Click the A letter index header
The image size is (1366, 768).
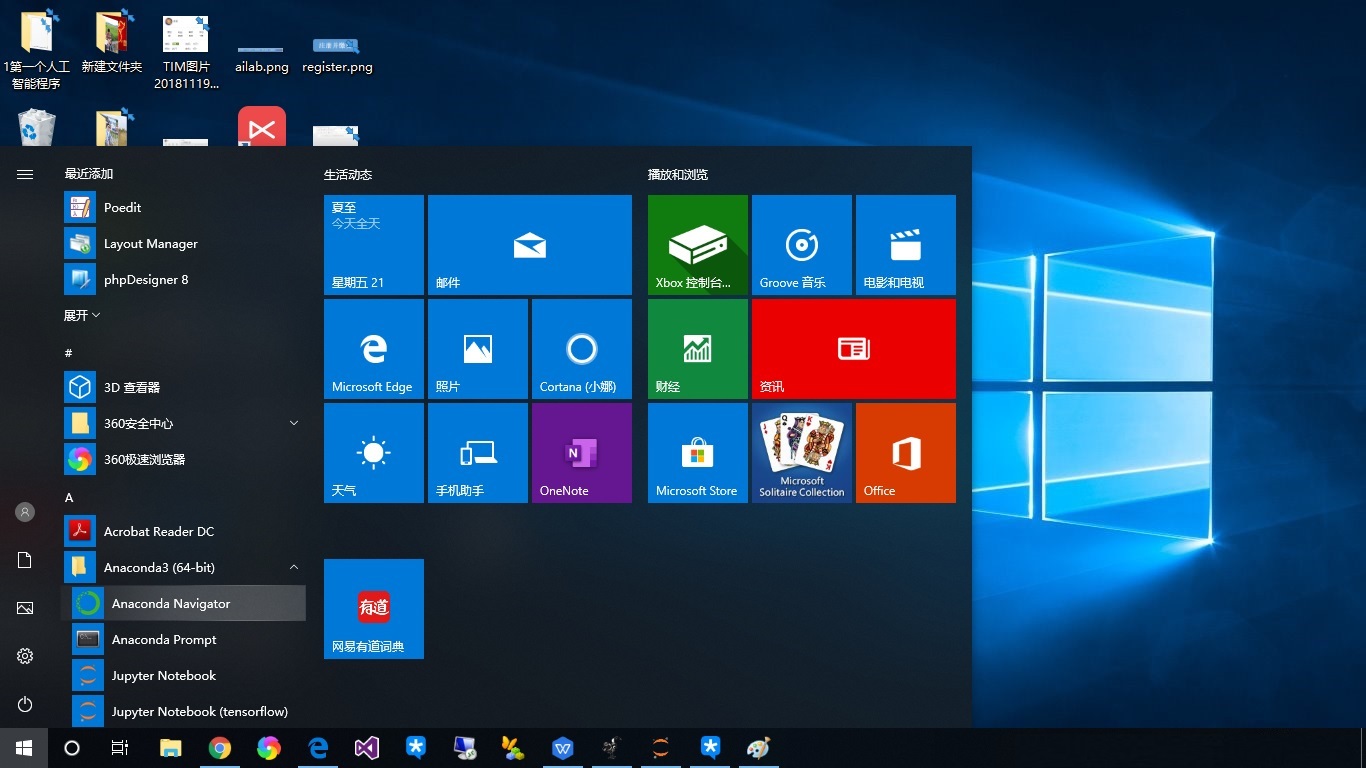pyautogui.click(x=69, y=497)
